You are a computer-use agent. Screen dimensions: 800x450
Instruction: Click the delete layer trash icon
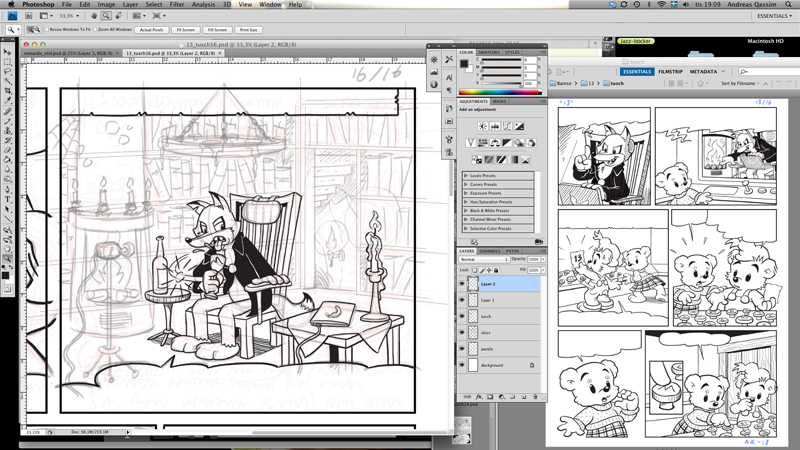pyautogui.click(x=535, y=396)
